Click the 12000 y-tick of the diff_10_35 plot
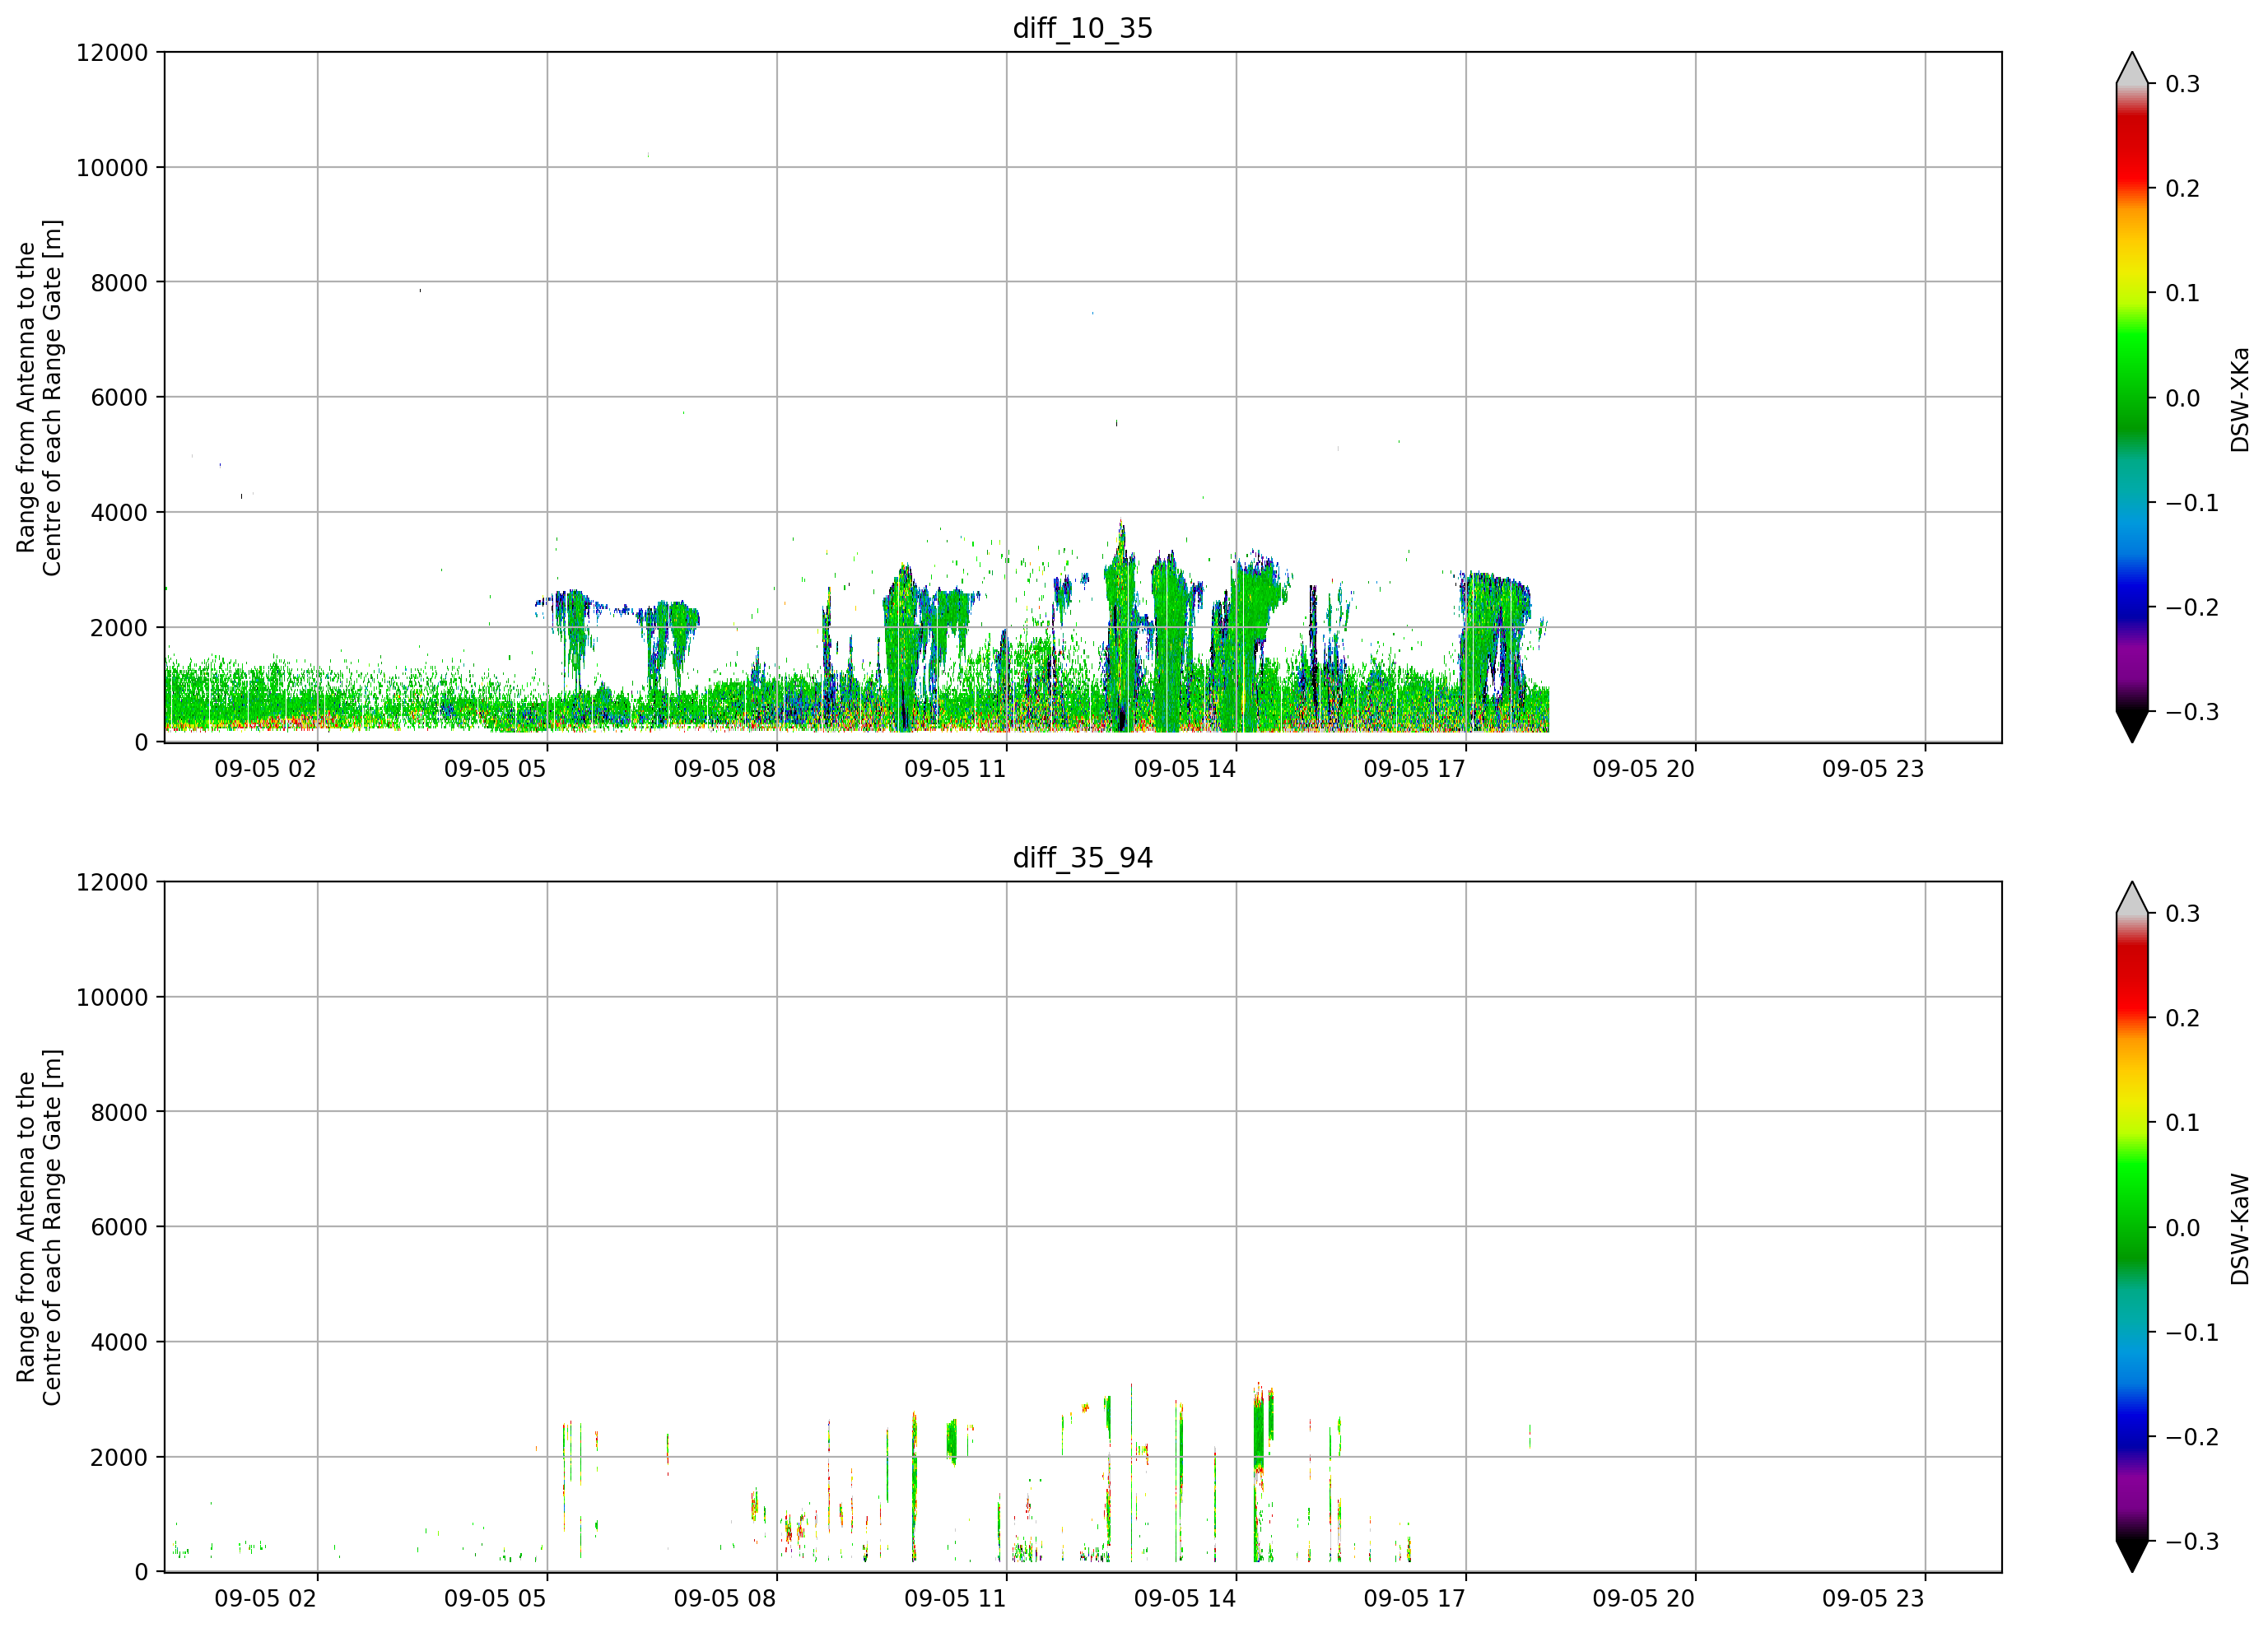This screenshot has height=1628, width=2268. [x=112, y=53]
